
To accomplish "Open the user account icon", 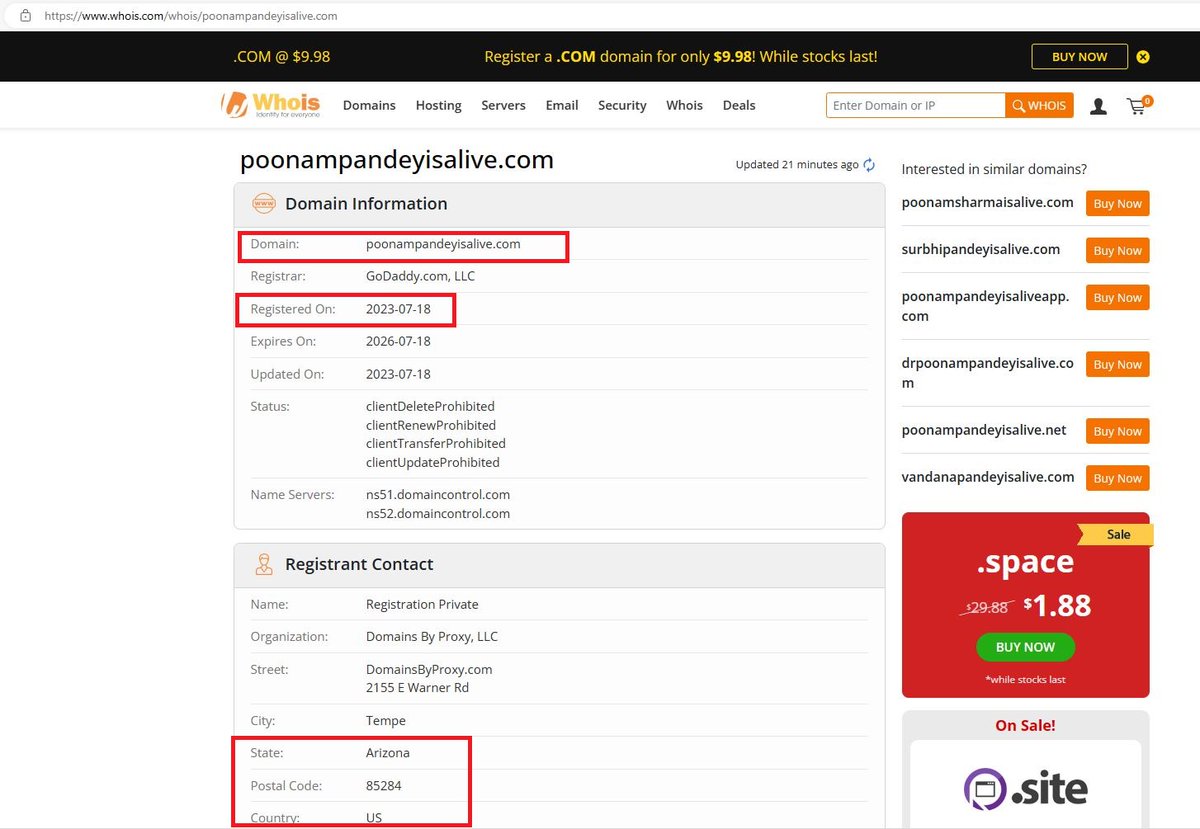I will click(1098, 106).
